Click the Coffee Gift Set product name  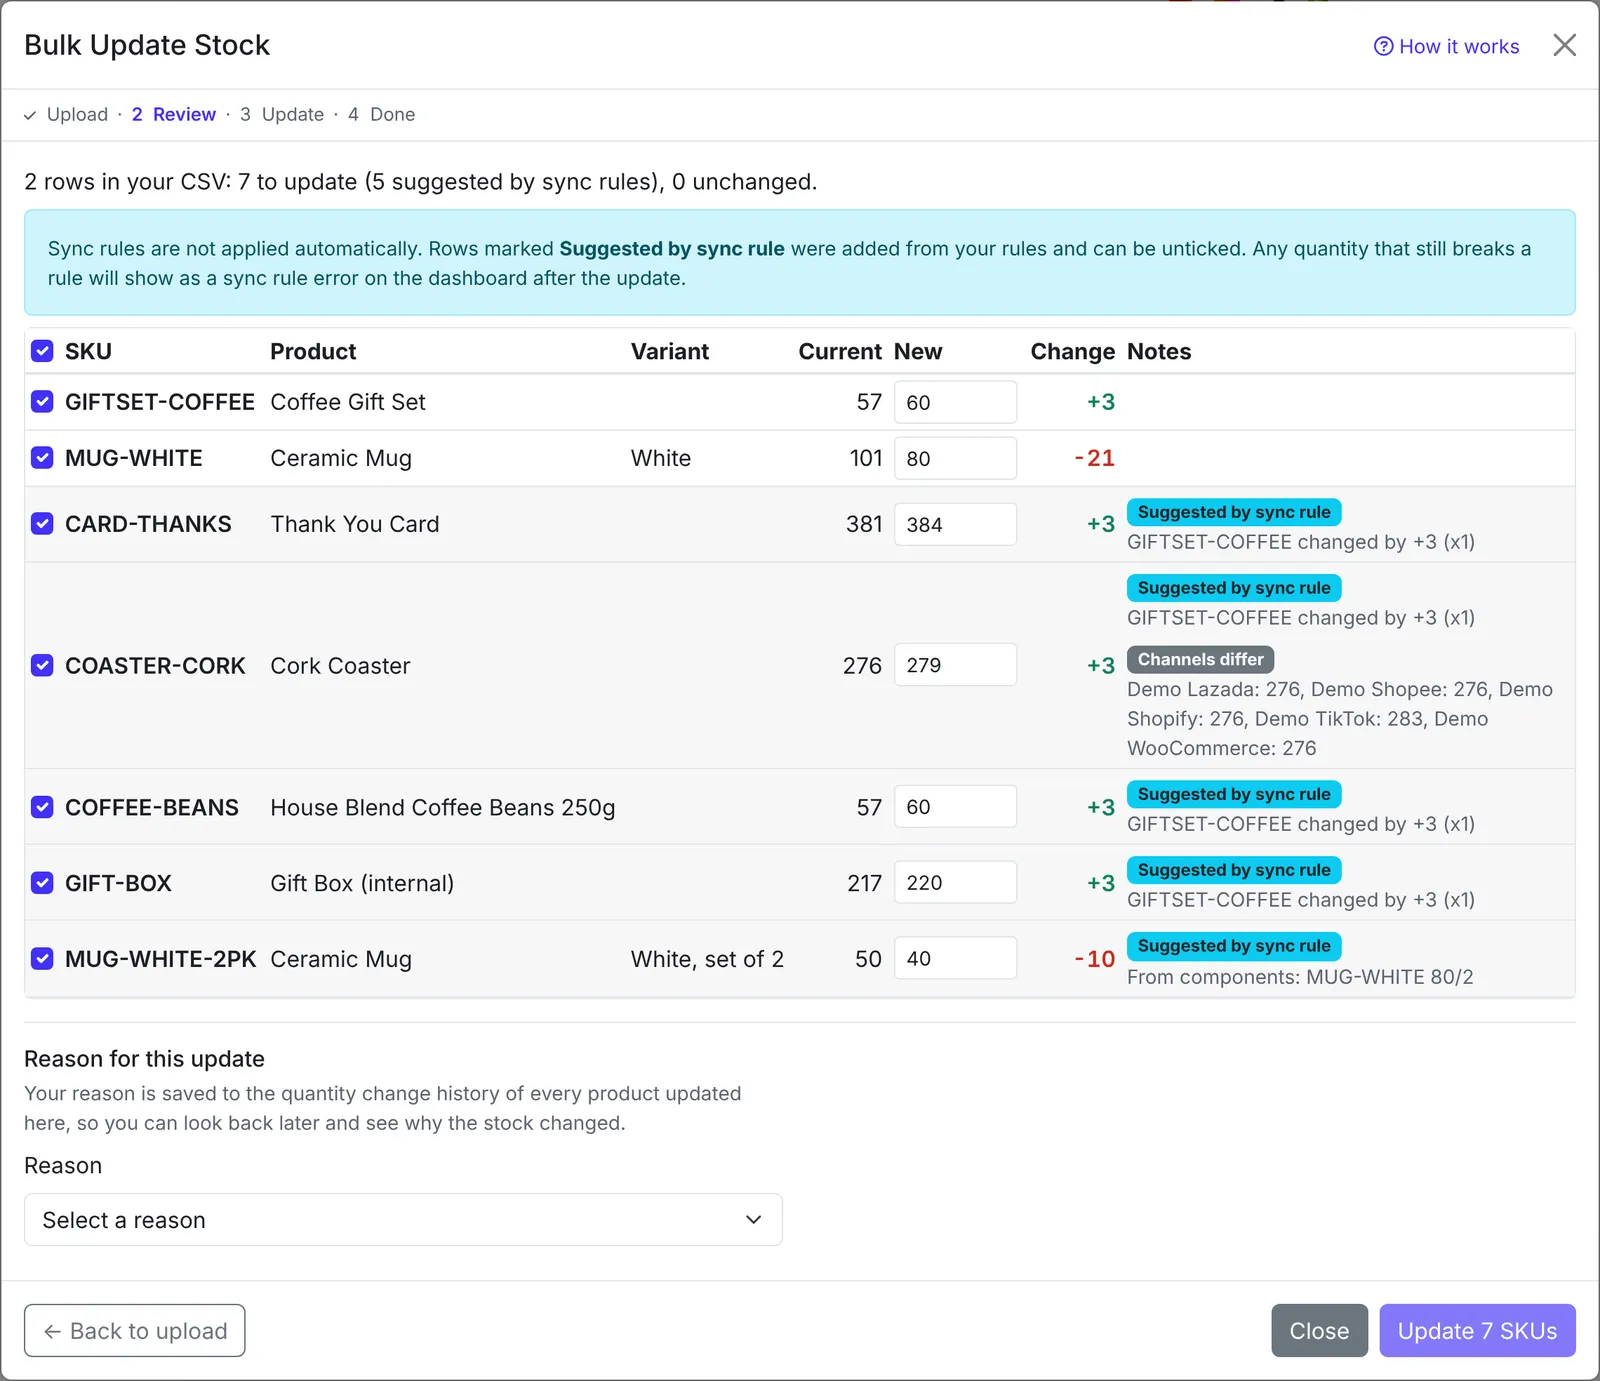click(x=348, y=402)
